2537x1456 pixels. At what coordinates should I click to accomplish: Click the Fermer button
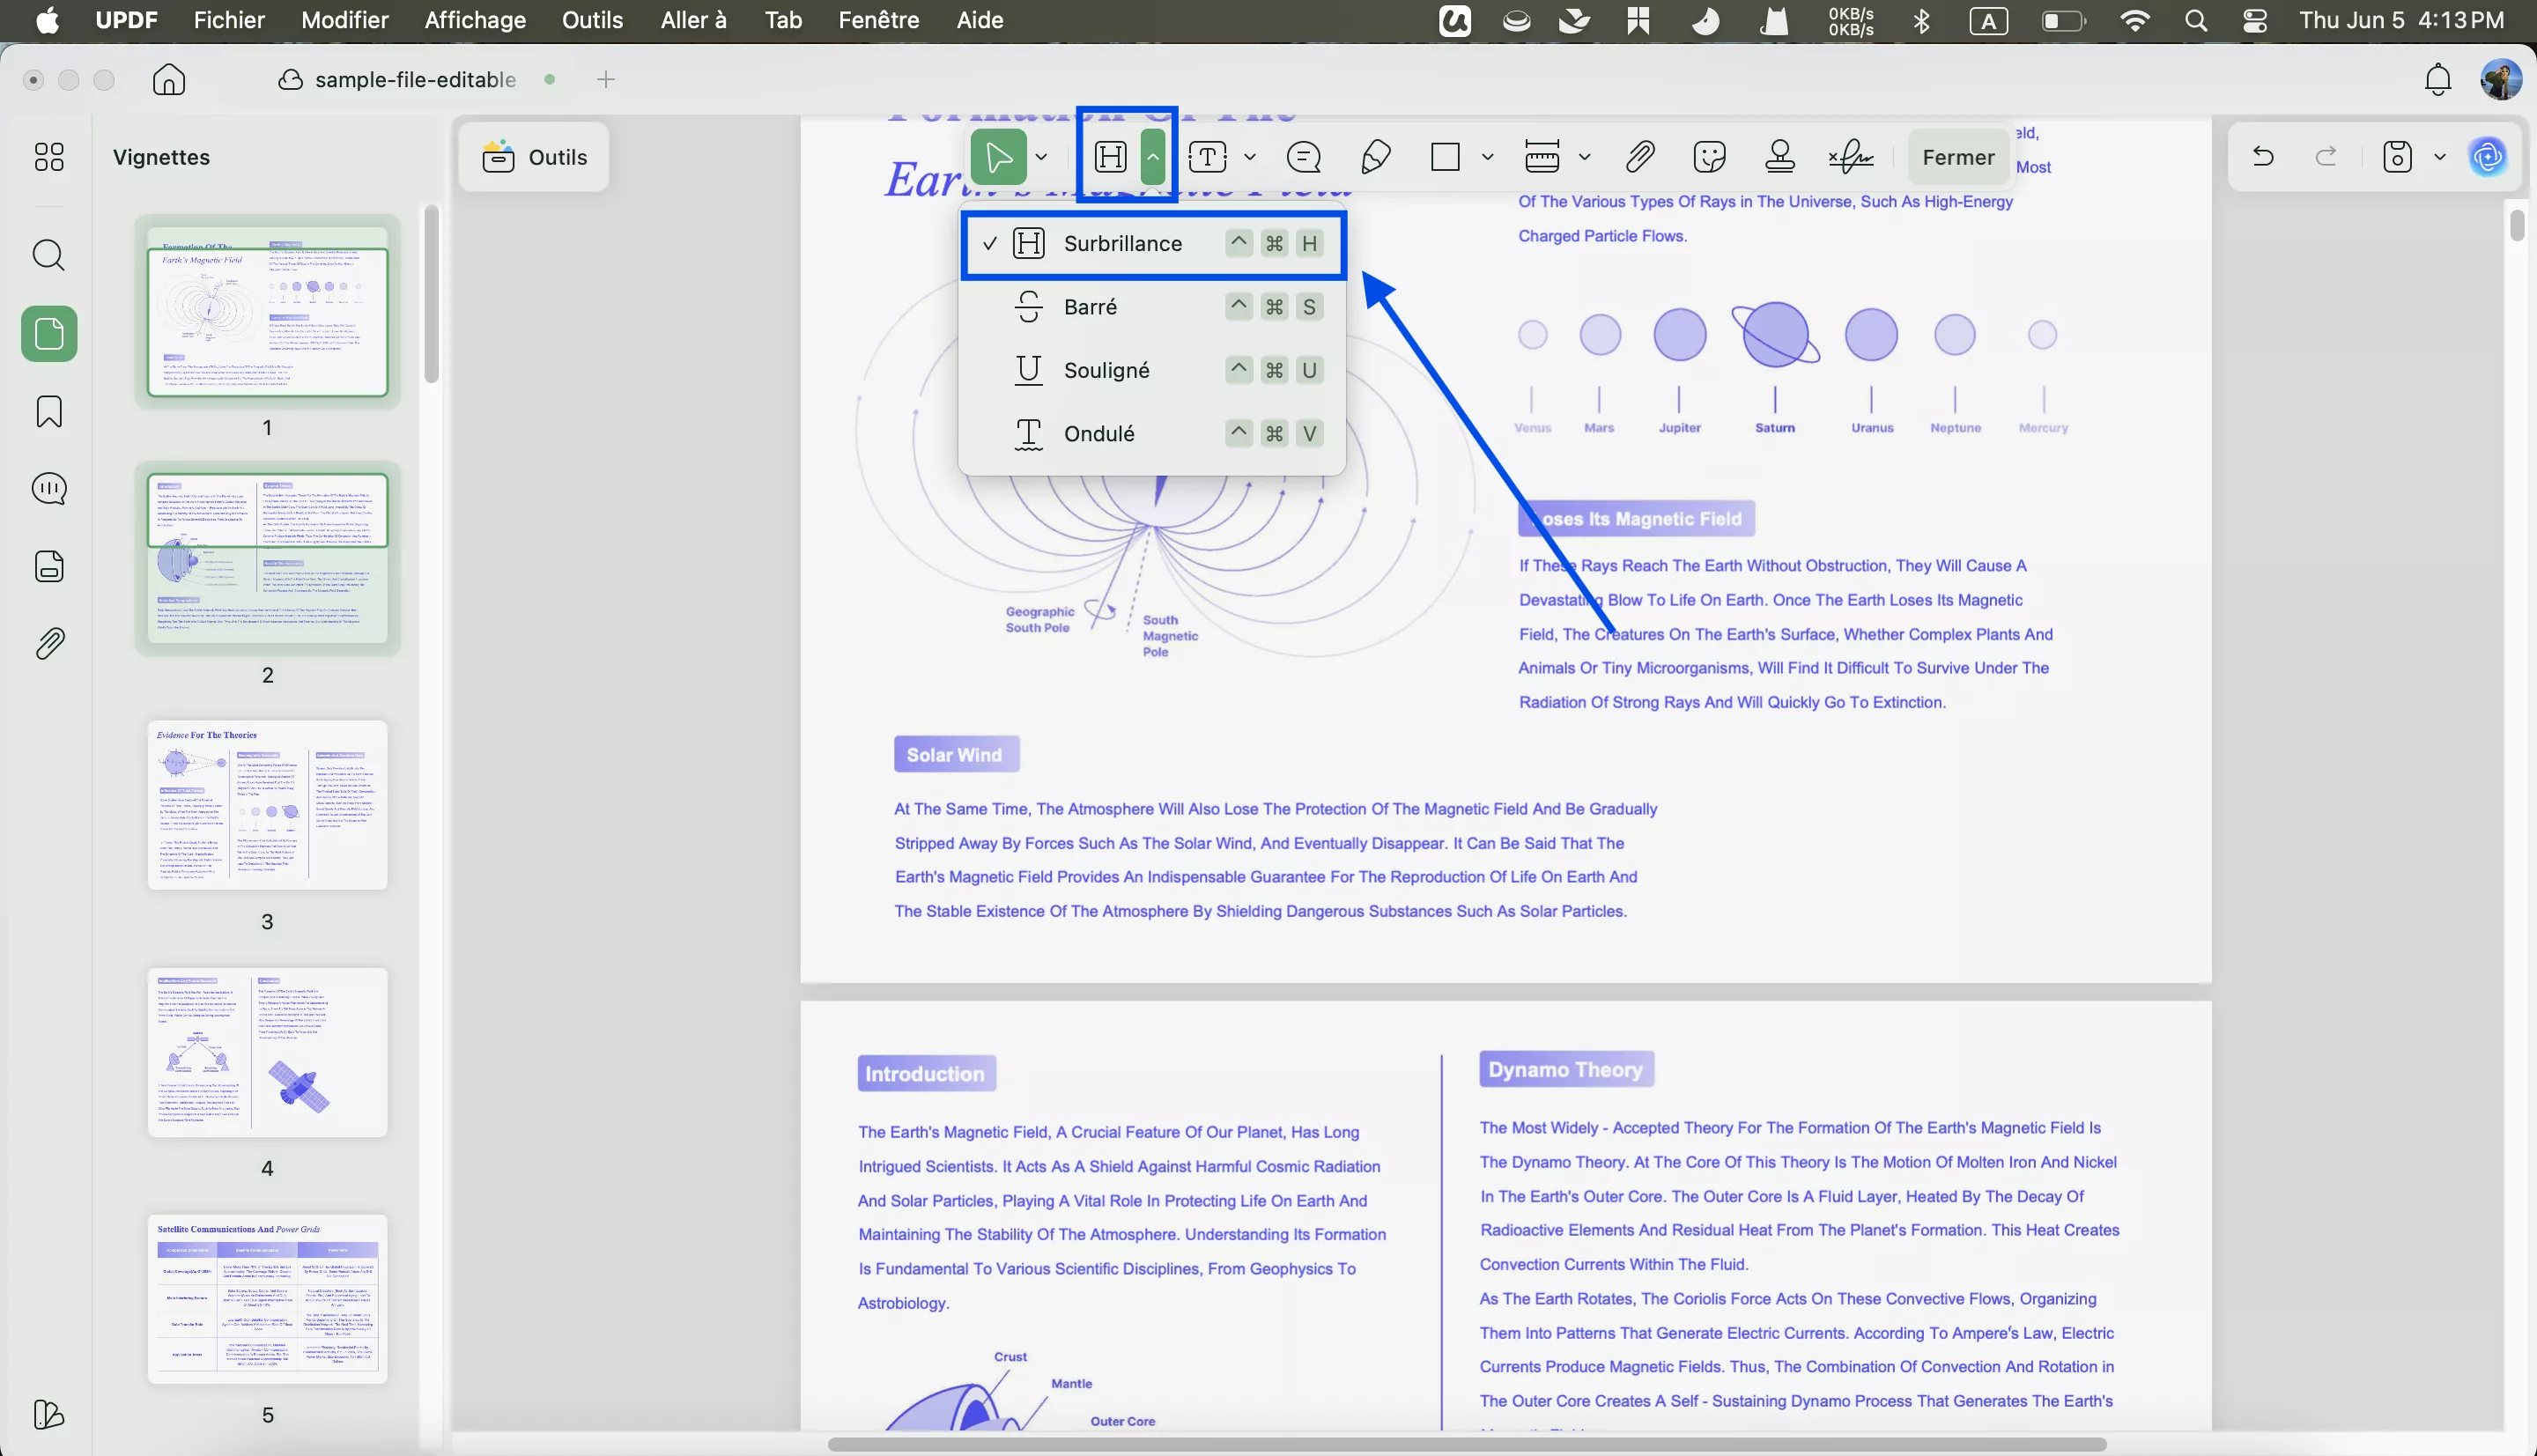1958,157
